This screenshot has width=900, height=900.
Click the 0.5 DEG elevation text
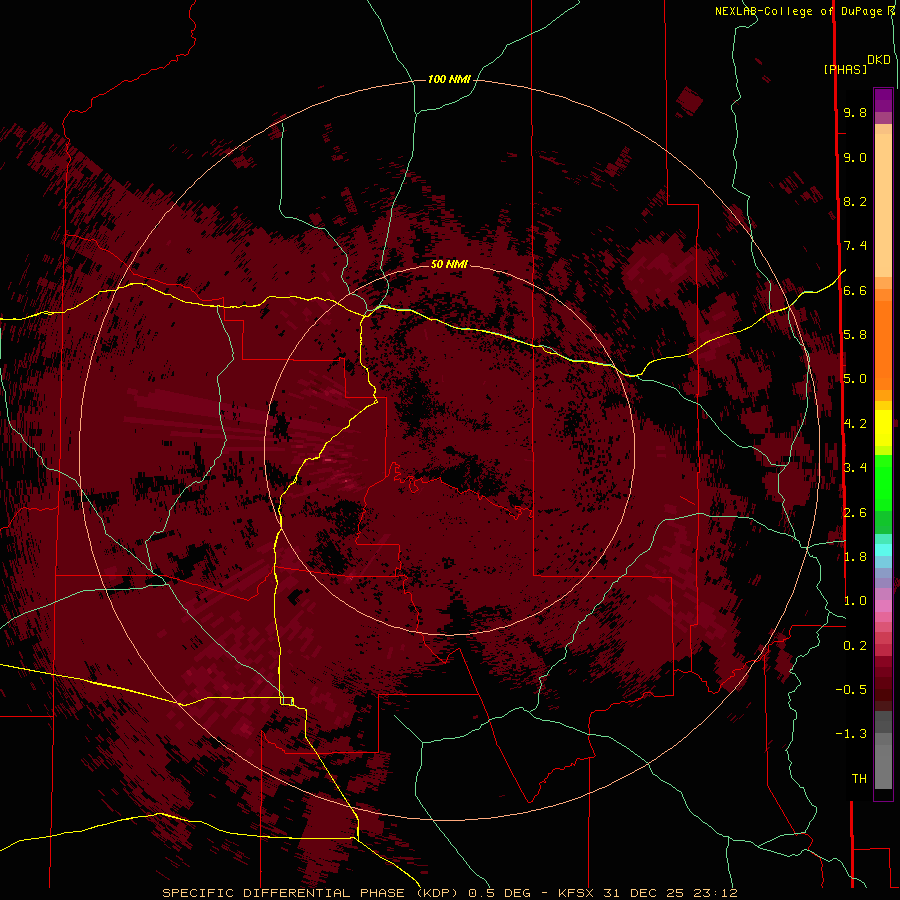(498, 893)
